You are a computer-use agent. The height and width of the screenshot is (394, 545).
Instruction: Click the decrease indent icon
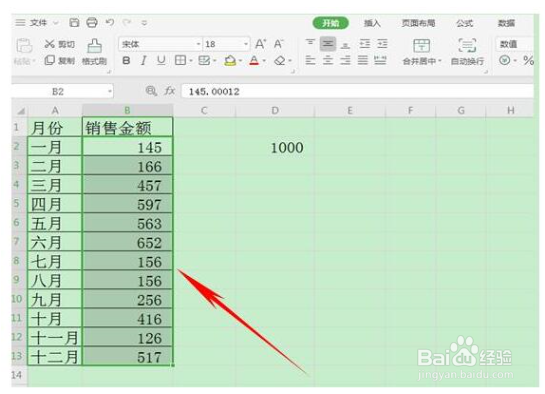365,44
